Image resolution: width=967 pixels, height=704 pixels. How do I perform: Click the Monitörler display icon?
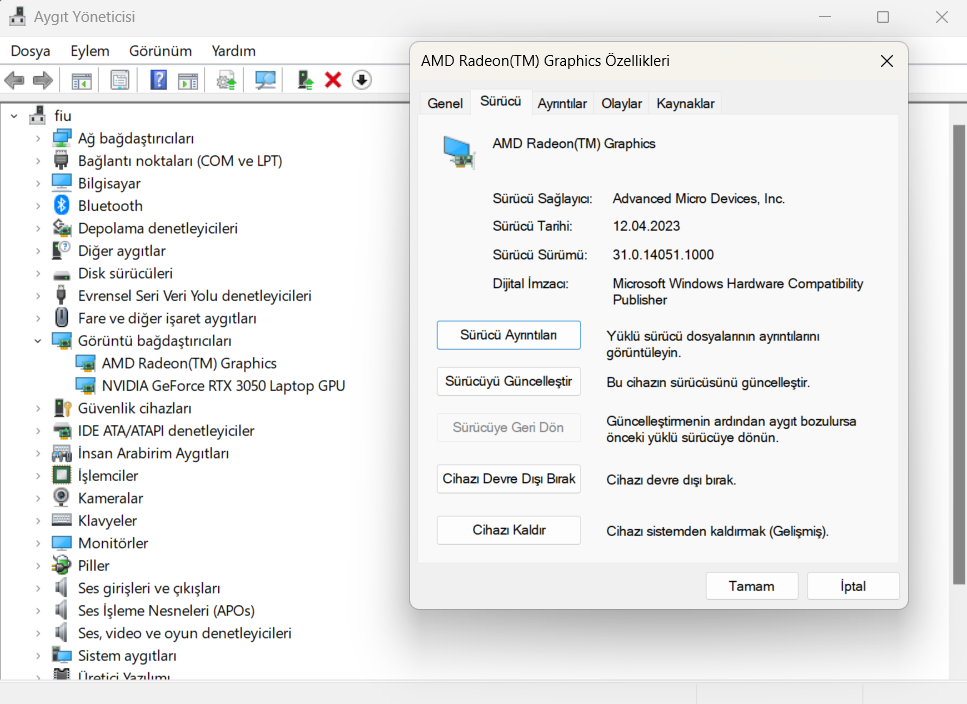coord(62,543)
